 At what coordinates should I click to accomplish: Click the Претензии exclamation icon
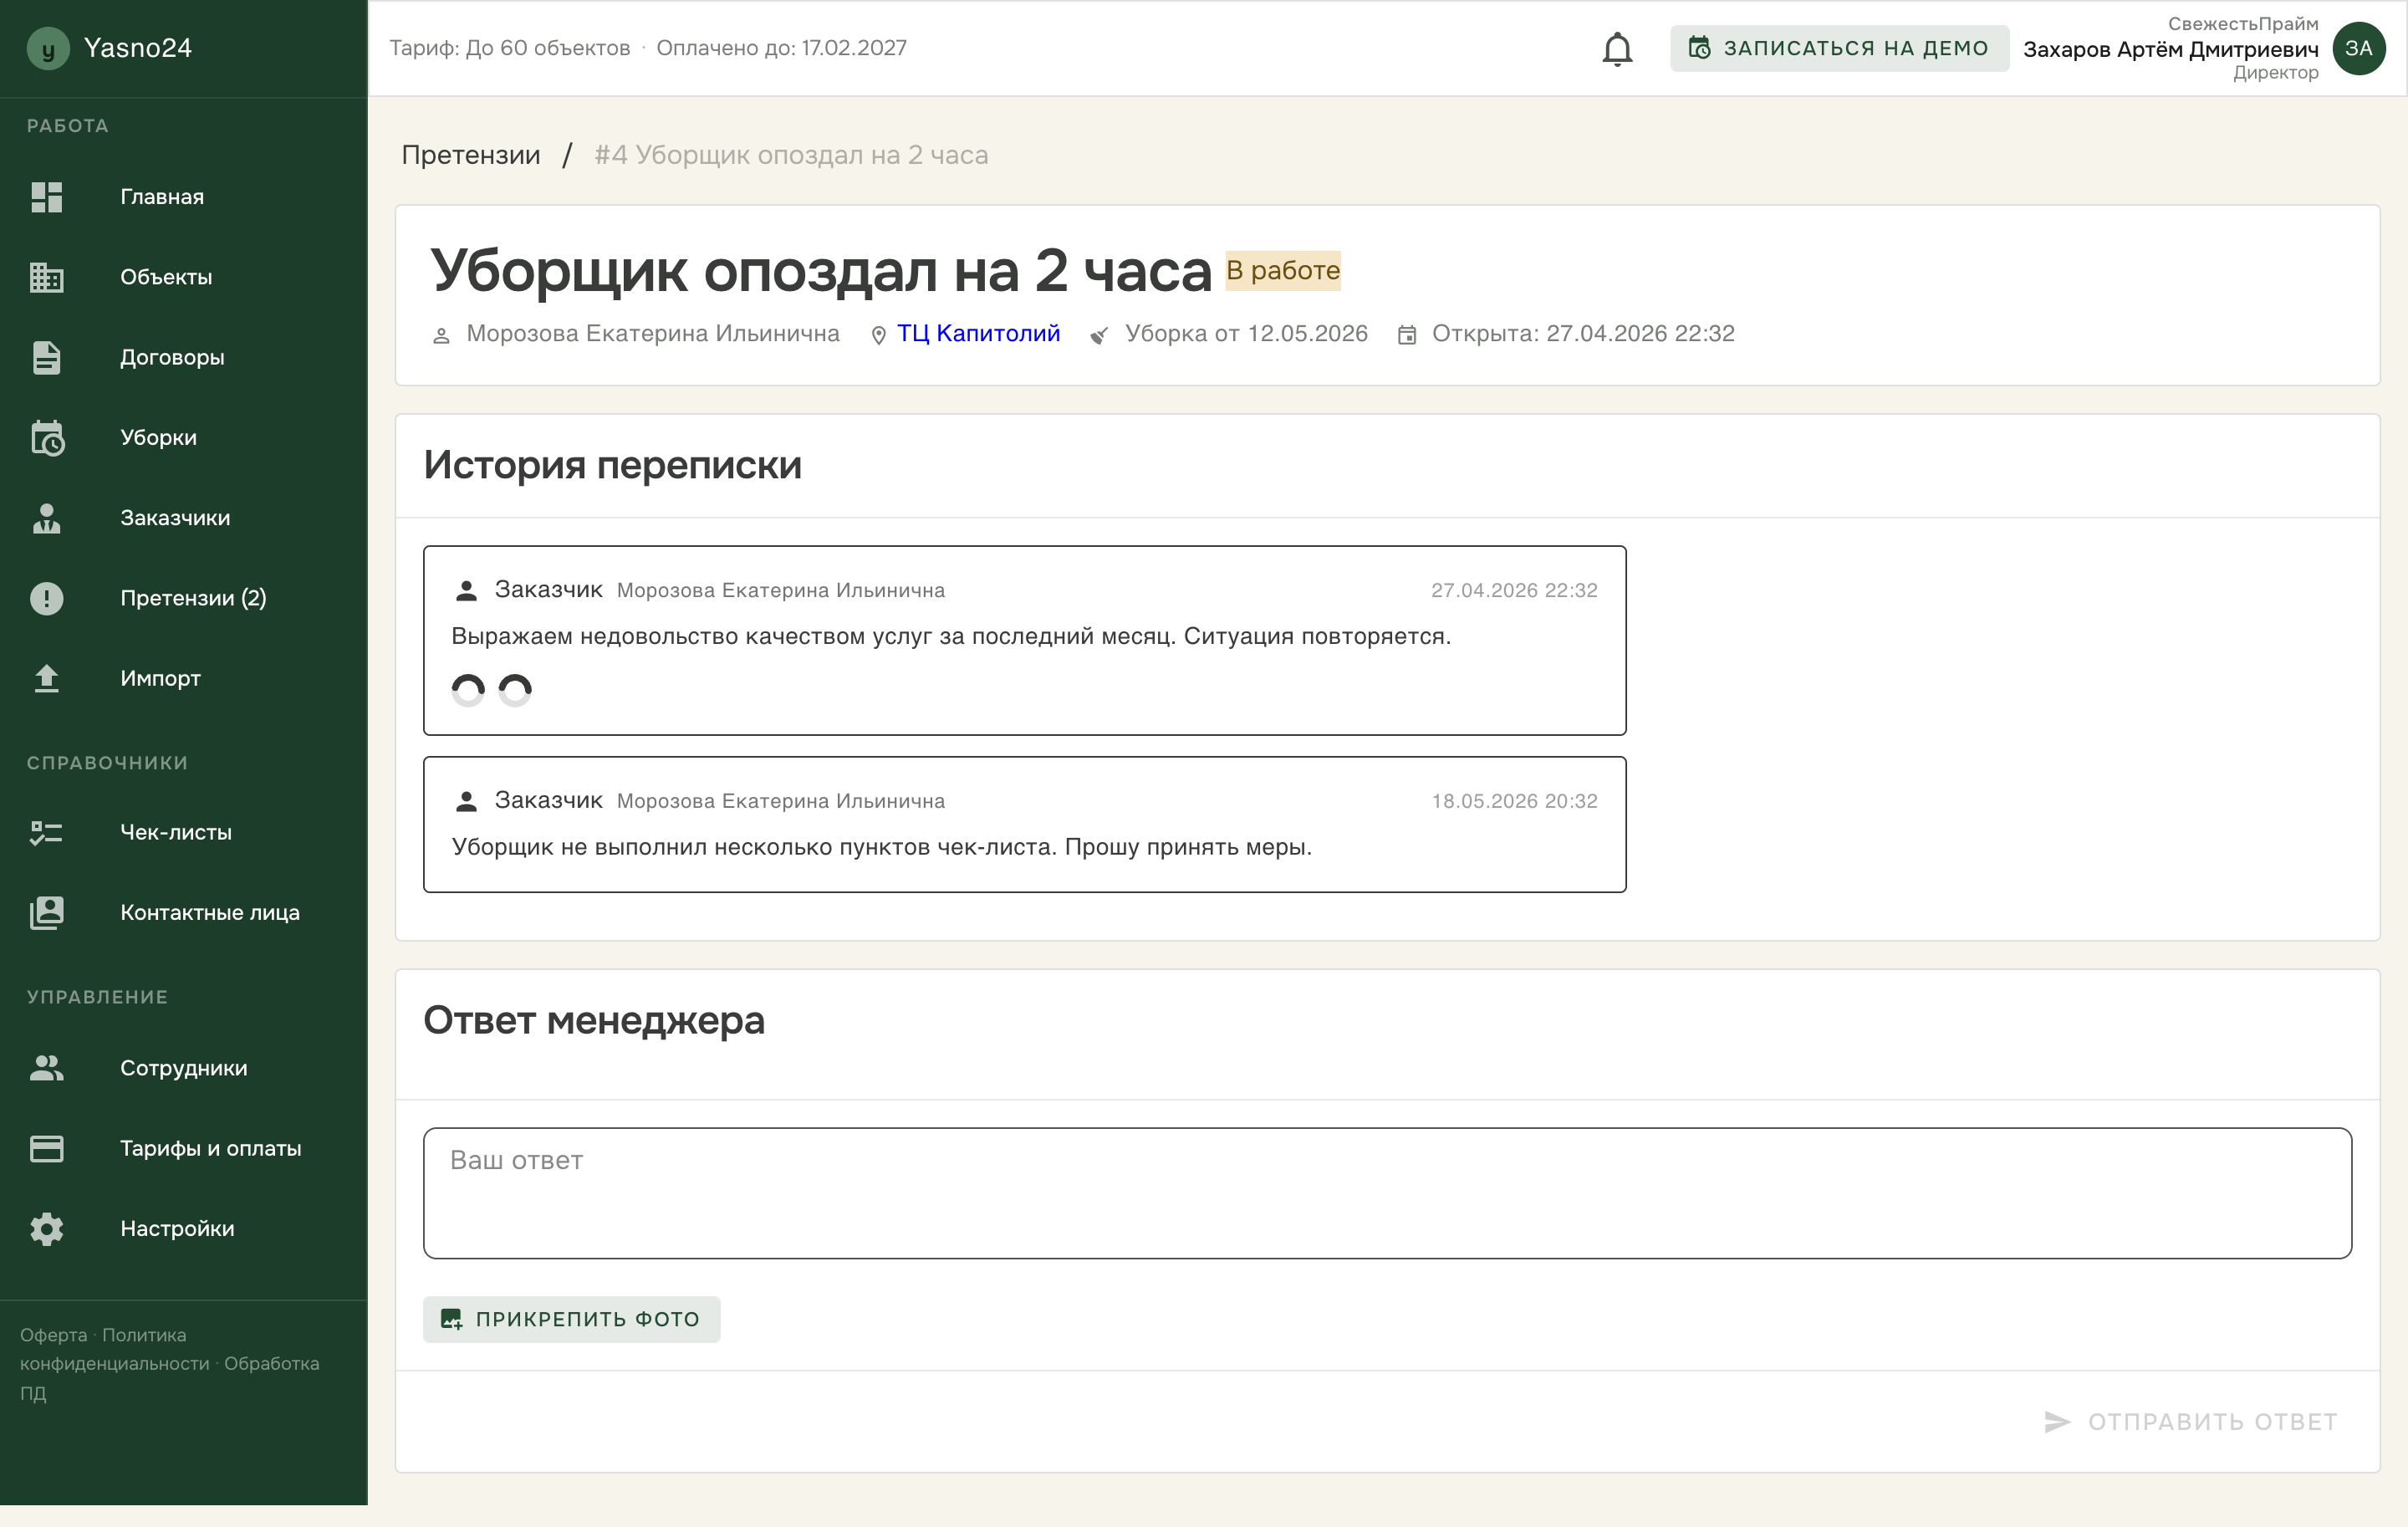(x=46, y=598)
